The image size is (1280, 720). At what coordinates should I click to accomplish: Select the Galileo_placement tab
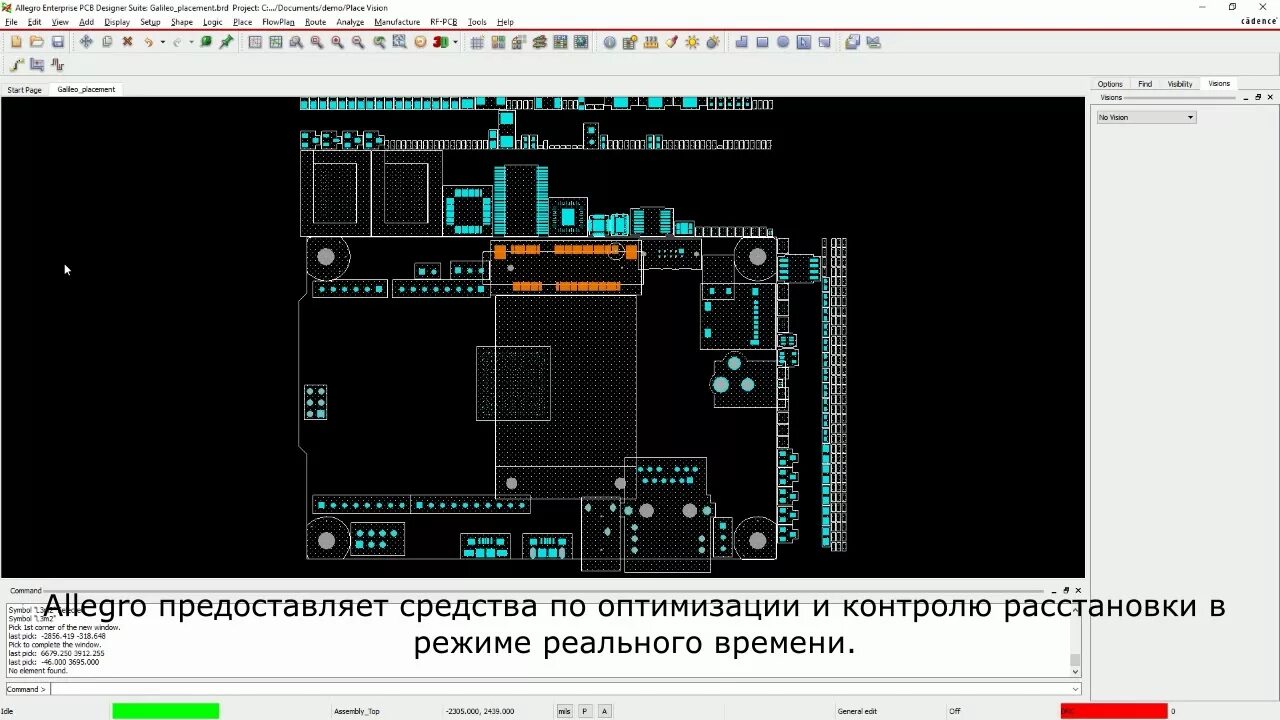[x=86, y=89]
